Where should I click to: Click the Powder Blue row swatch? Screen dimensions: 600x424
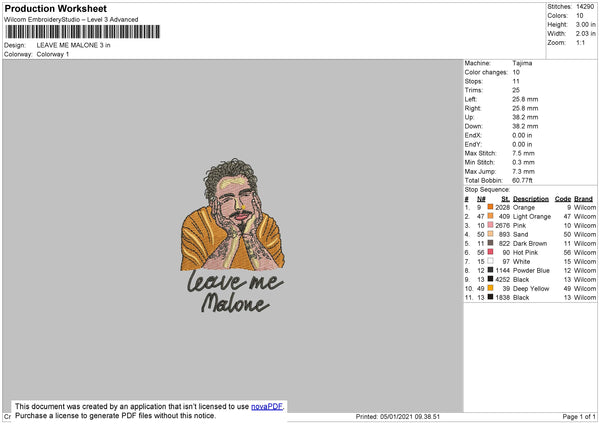pos(490,270)
